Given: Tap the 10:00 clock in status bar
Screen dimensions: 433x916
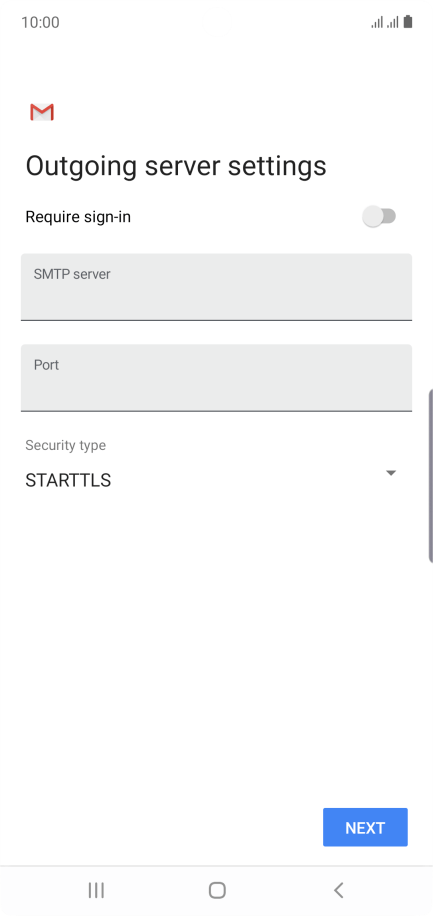Looking at the screenshot, I should [x=40, y=23].
